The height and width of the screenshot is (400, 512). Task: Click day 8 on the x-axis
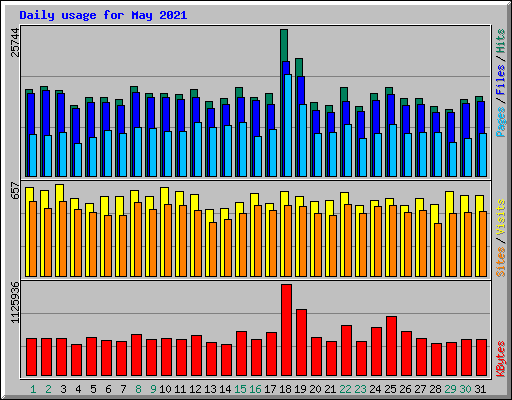pyautogui.click(x=138, y=389)
